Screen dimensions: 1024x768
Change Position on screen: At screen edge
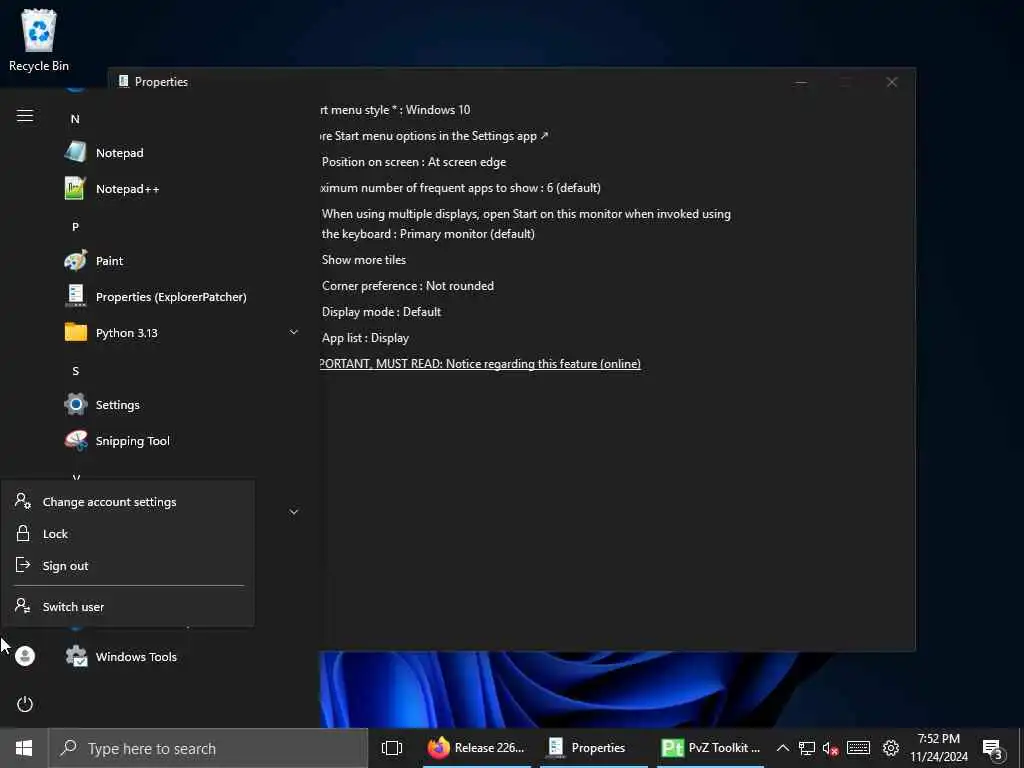[x=414, y=162]
